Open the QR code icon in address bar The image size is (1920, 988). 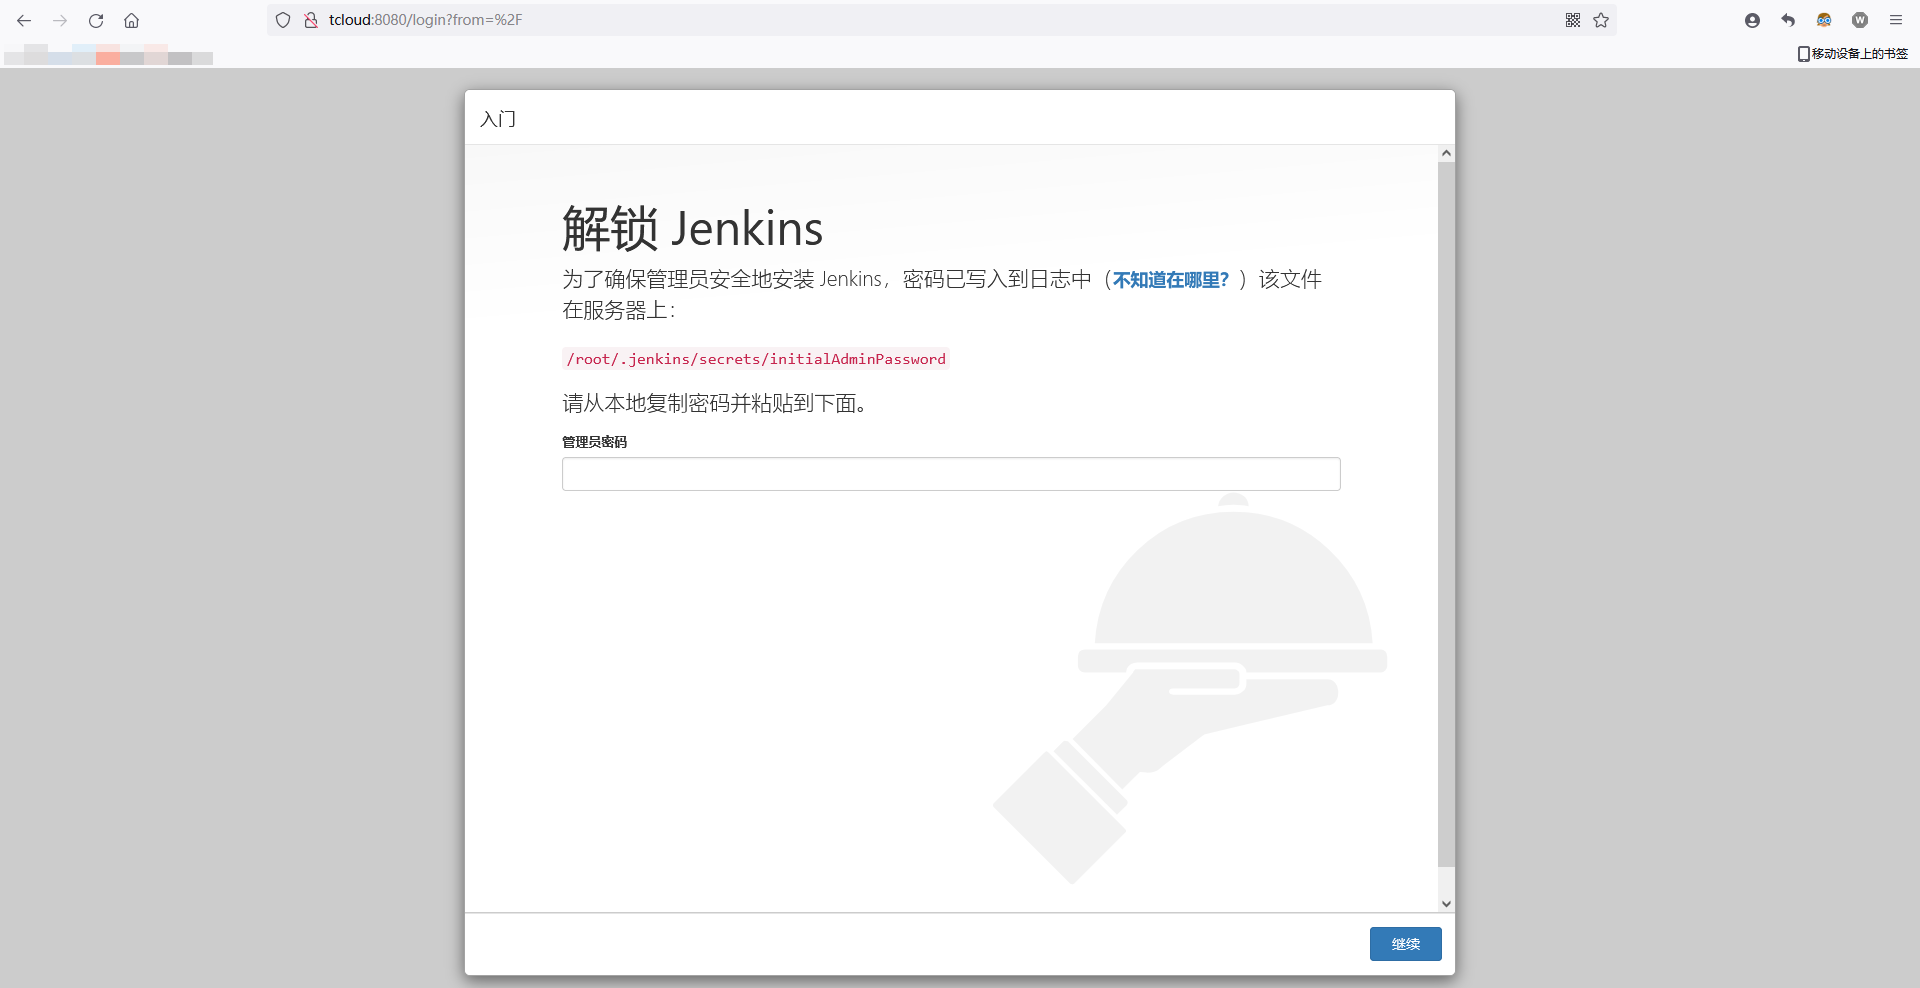point(1573,20)
